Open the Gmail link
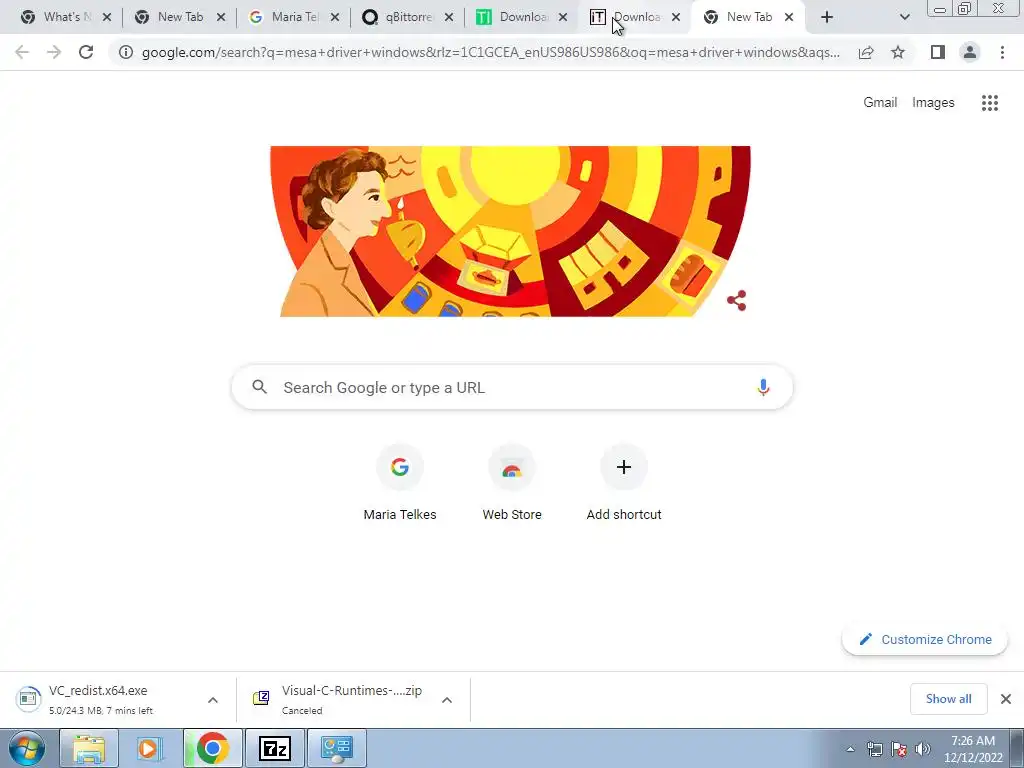Viewport: 1024px width, 768px height. 880,103
